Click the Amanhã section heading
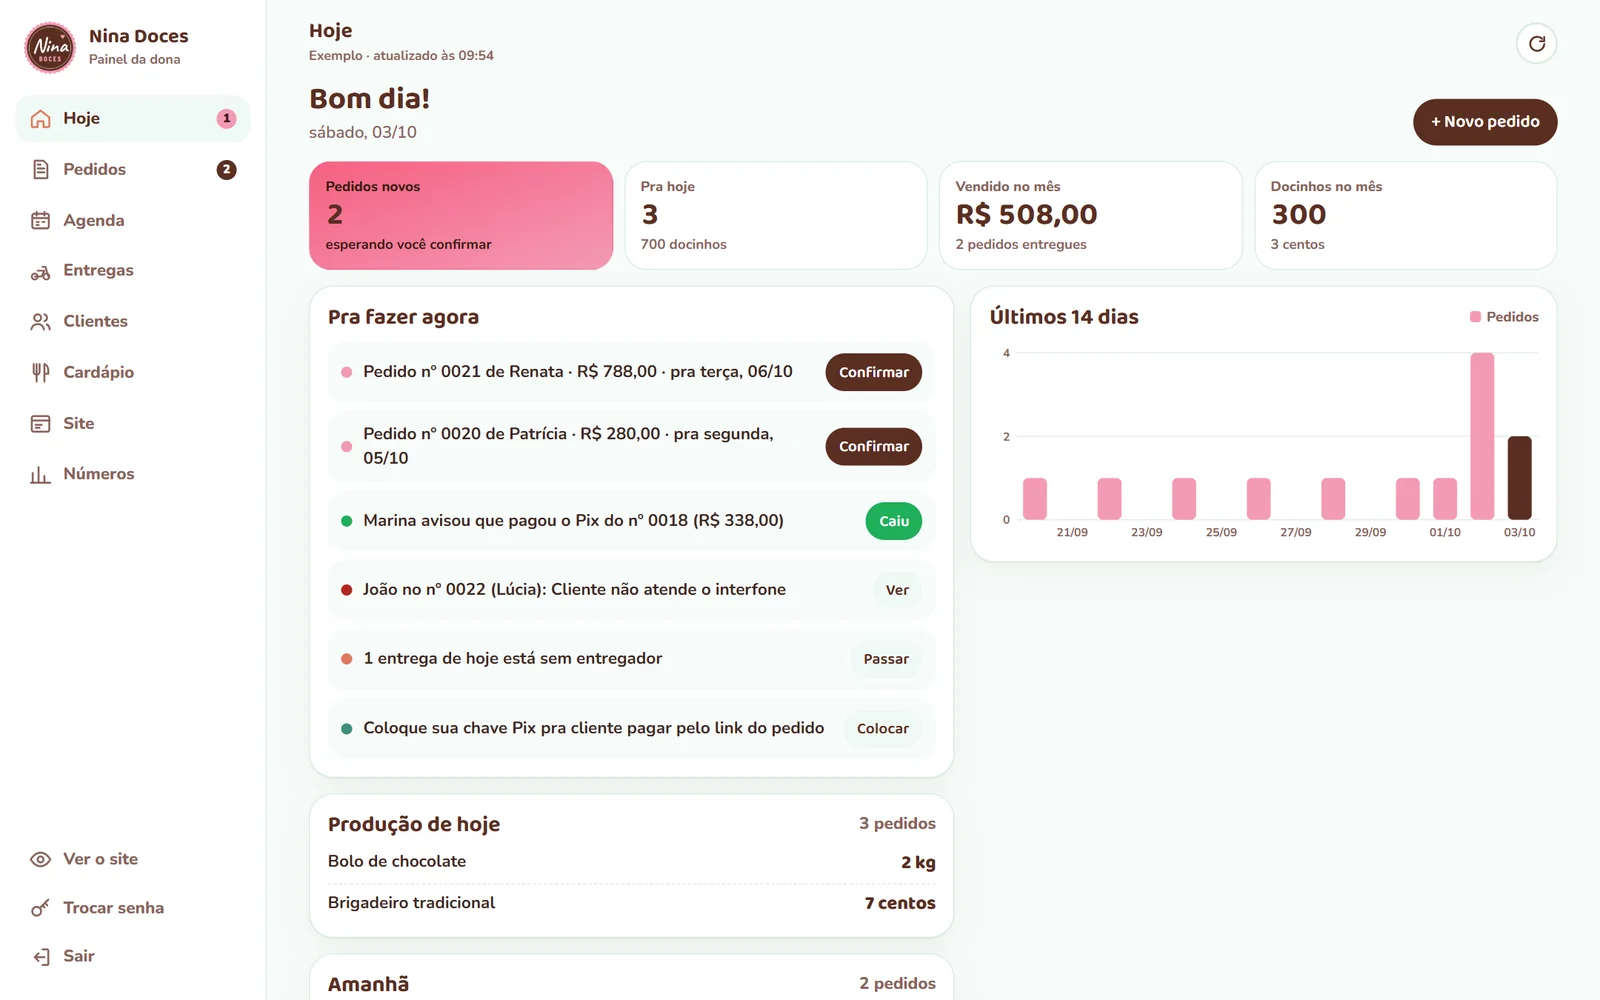 click(x=369, y=984)
